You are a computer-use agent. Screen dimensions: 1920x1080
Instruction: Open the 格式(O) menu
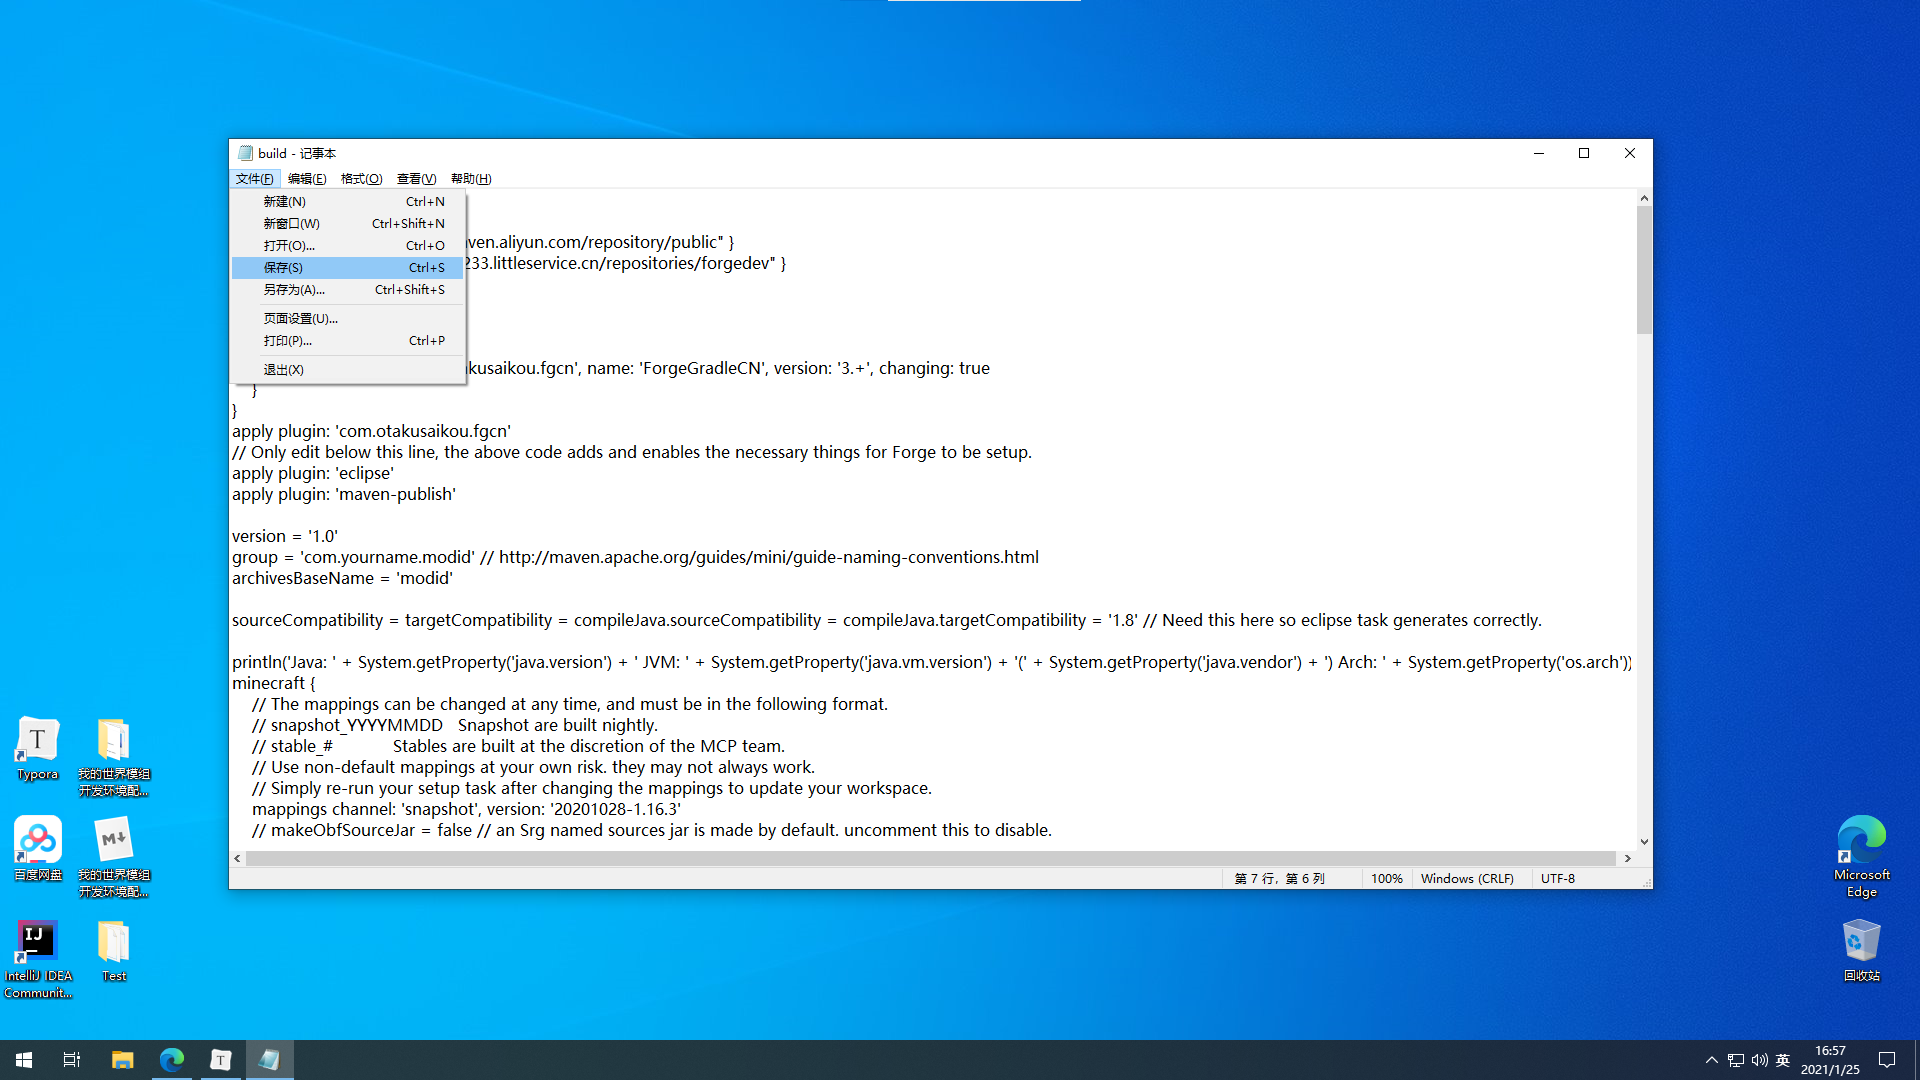point(361,179)
